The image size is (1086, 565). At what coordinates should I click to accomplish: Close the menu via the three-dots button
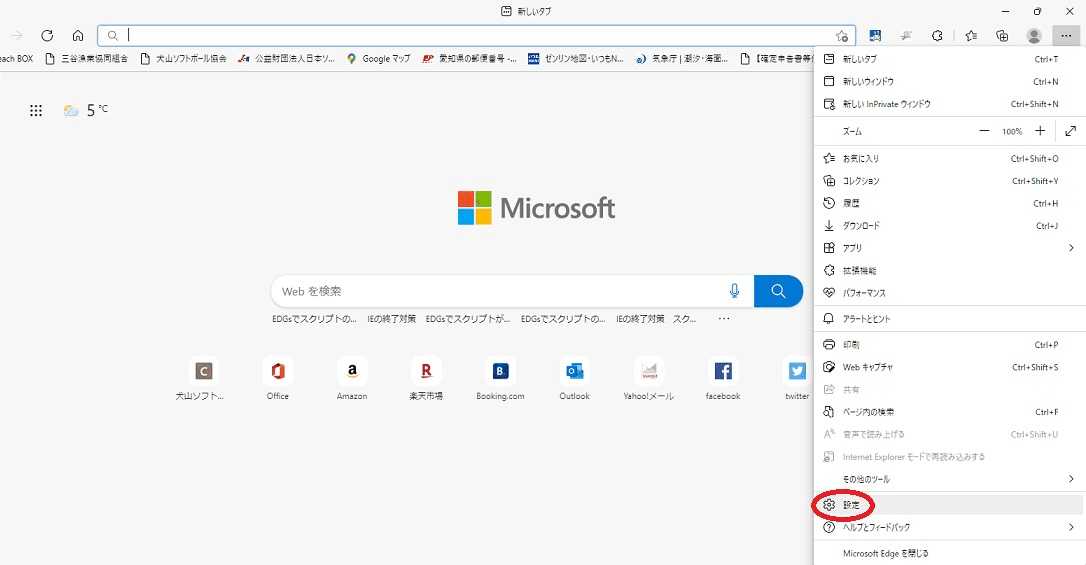(1065, 35)
